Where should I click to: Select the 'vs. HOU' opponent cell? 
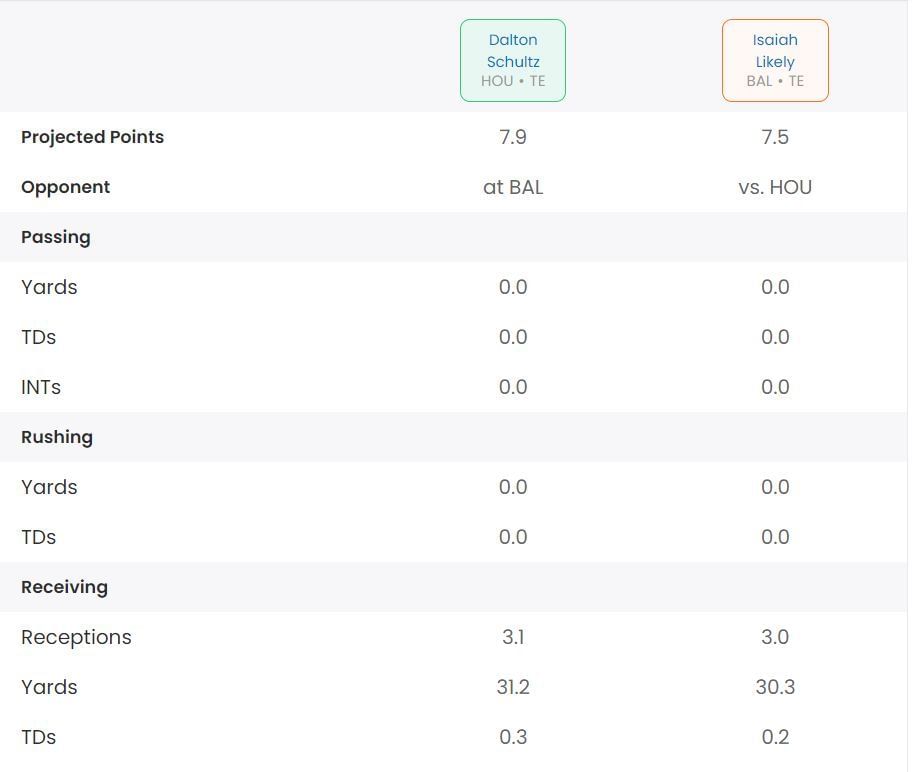(x=775, y=187)
